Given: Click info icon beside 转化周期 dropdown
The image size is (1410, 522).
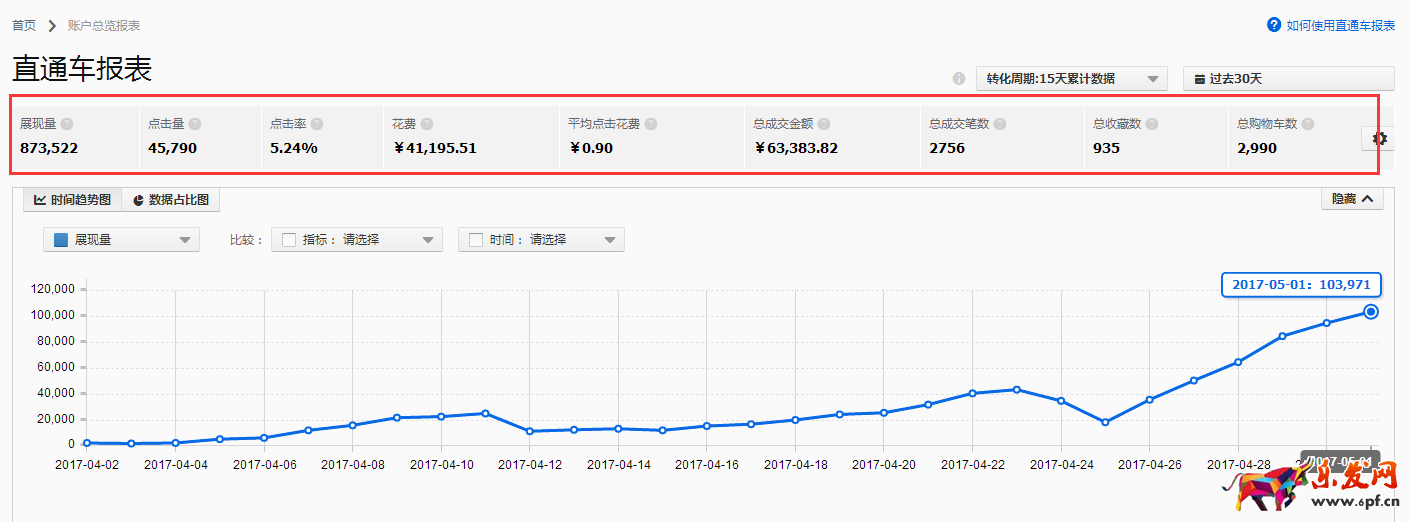Looking at the screenshot, I should click(x=959, y=79).
